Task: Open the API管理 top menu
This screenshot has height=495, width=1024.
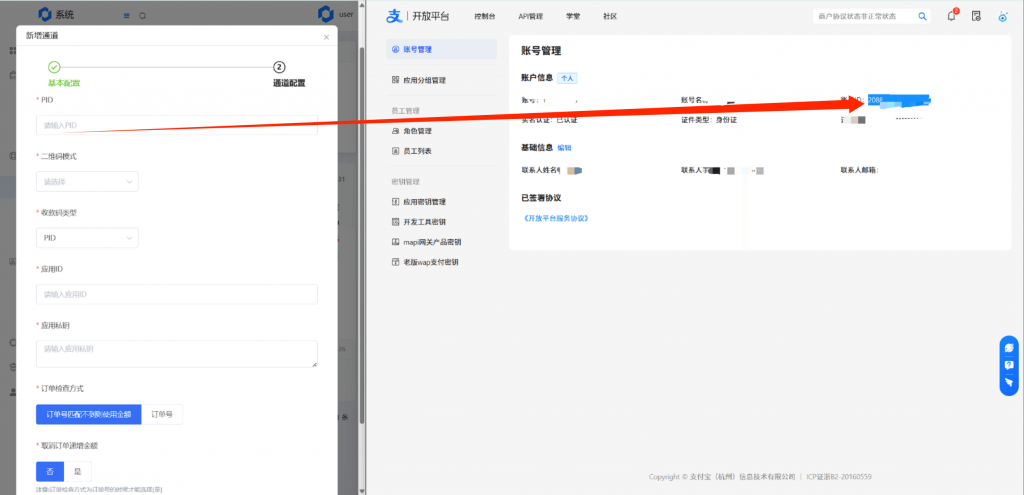Action: [x=530, y=16]
